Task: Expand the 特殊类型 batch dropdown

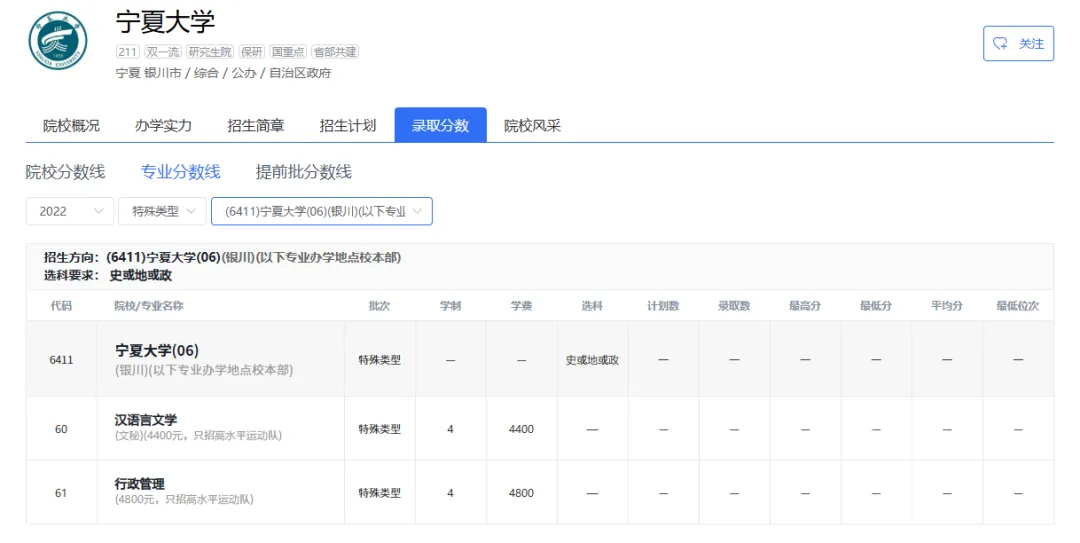Action: pyautogui.click(x=162, y=211)
